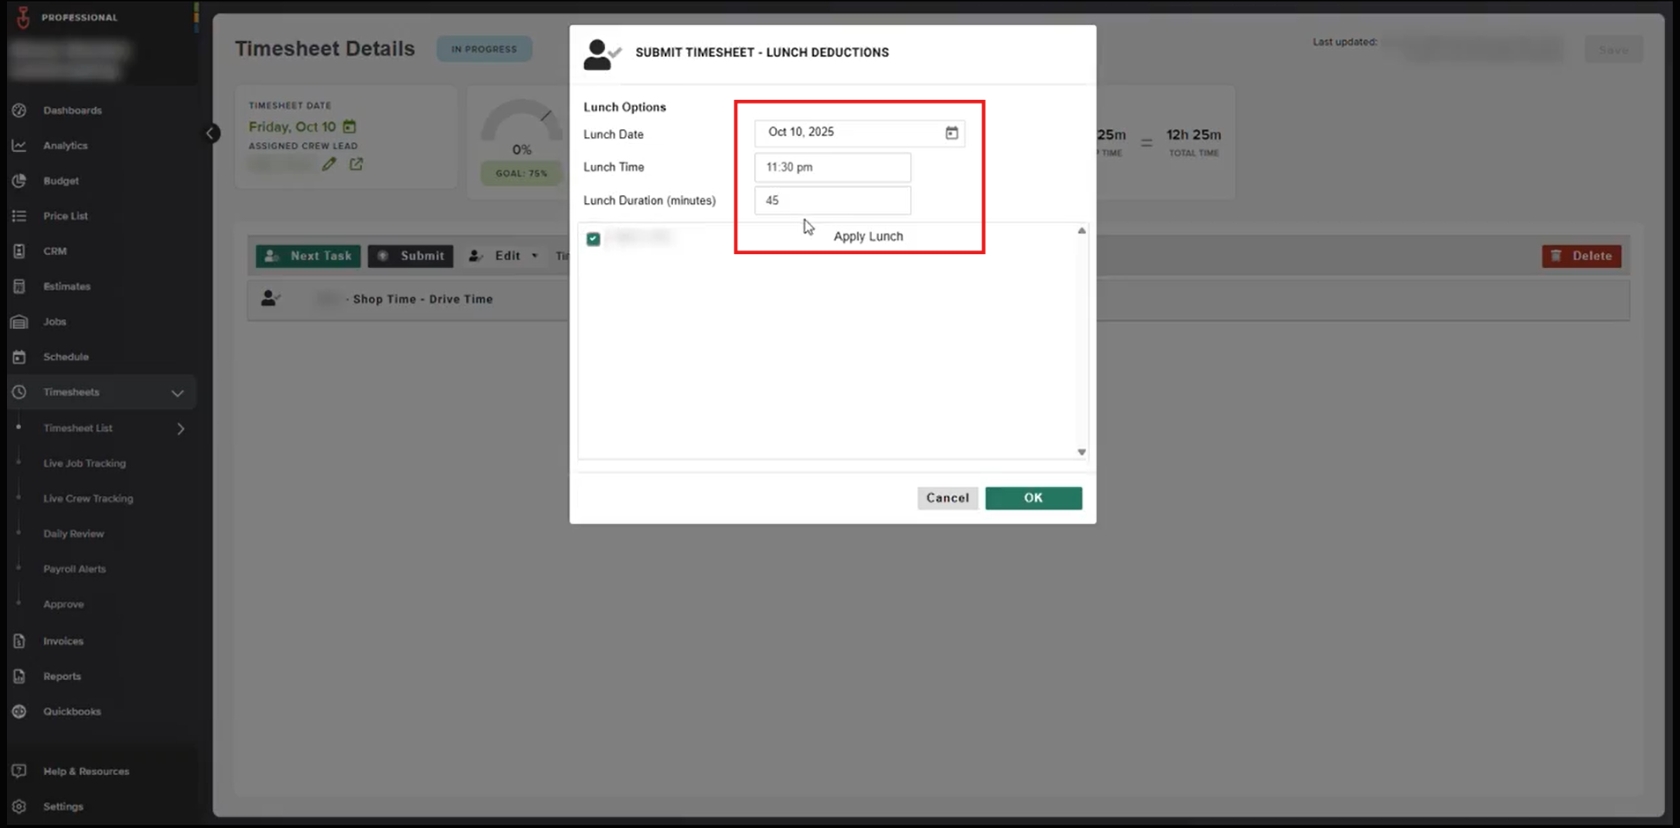Image resolution: width=1680 pixels, height=828 pixels.
Task: Open Payroll Alerts
Action: [x=74, y=569]
